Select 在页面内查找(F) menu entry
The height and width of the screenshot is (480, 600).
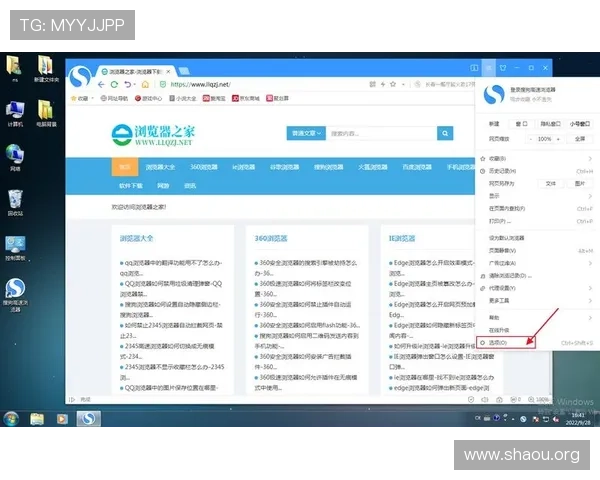point(507,209)
